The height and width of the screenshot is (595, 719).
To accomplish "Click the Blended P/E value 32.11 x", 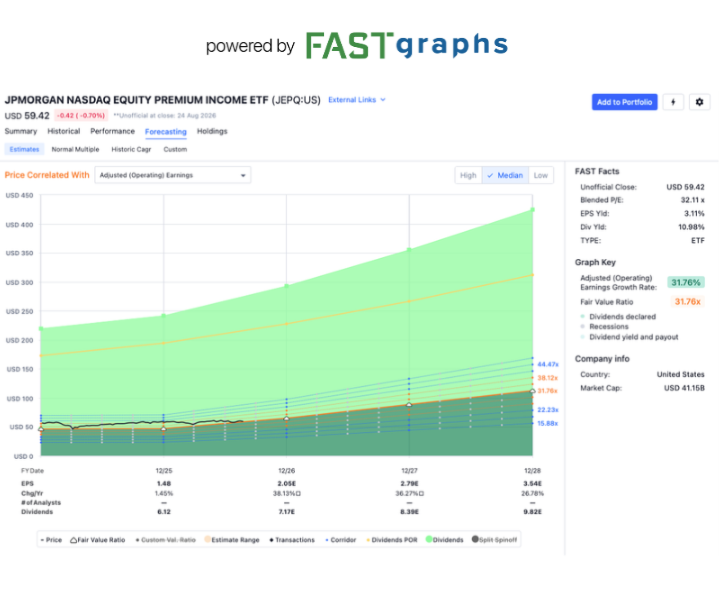I will tap(692, 200).
